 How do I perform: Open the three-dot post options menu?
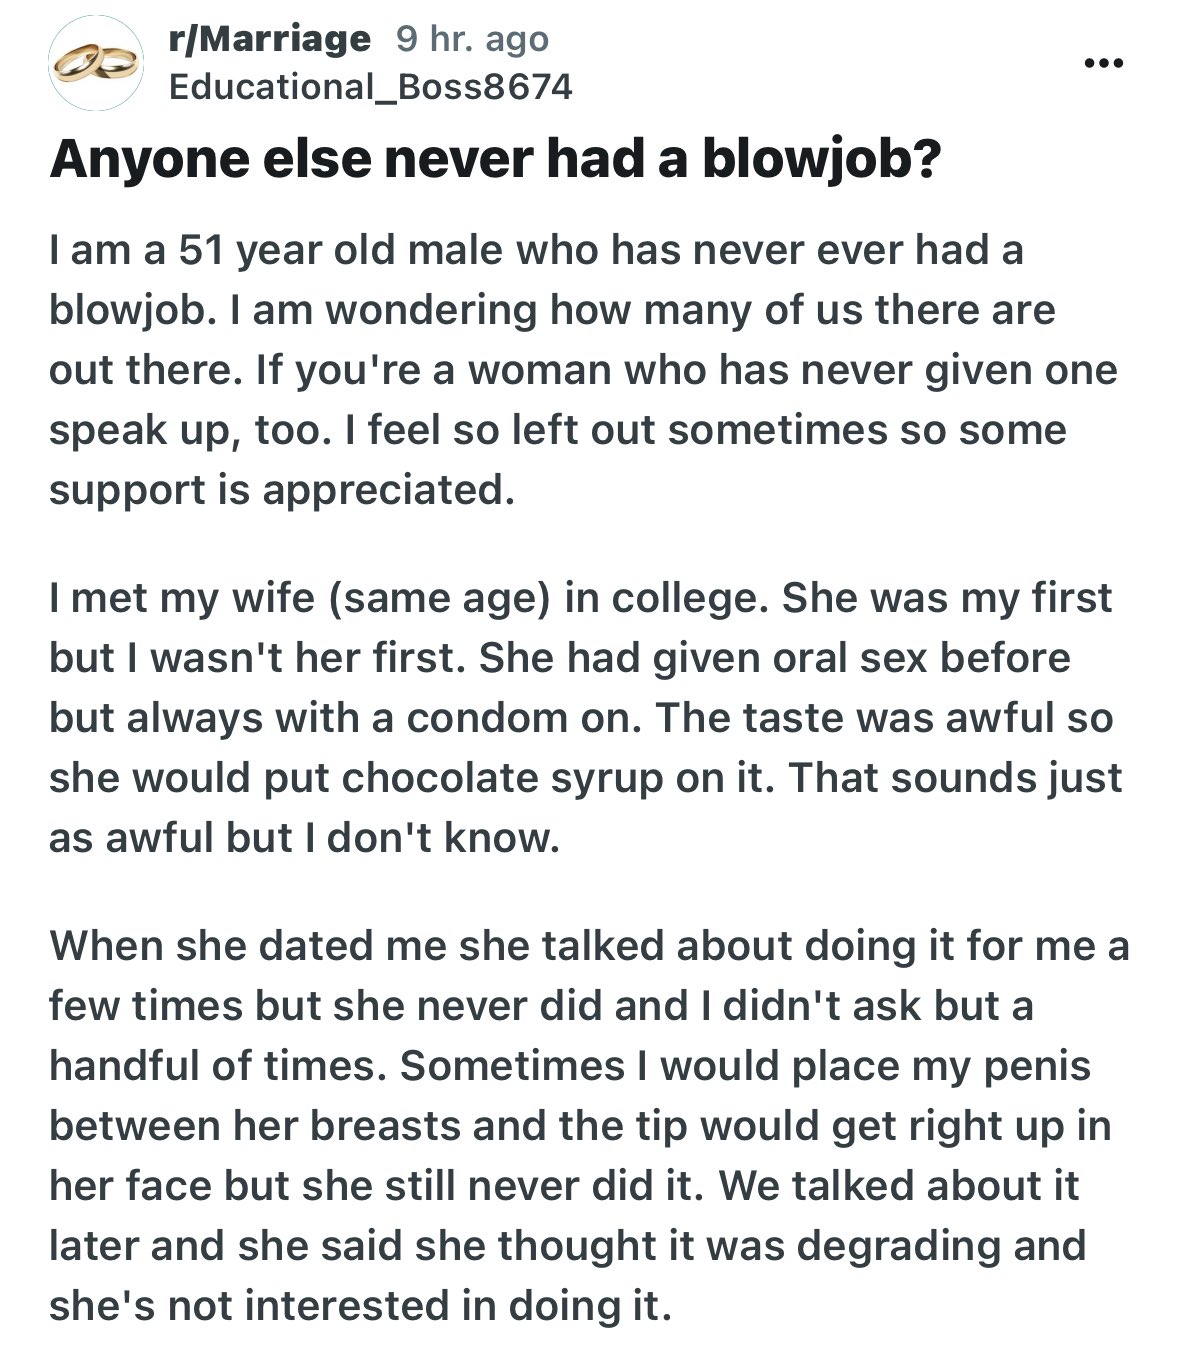point(1104,64)
